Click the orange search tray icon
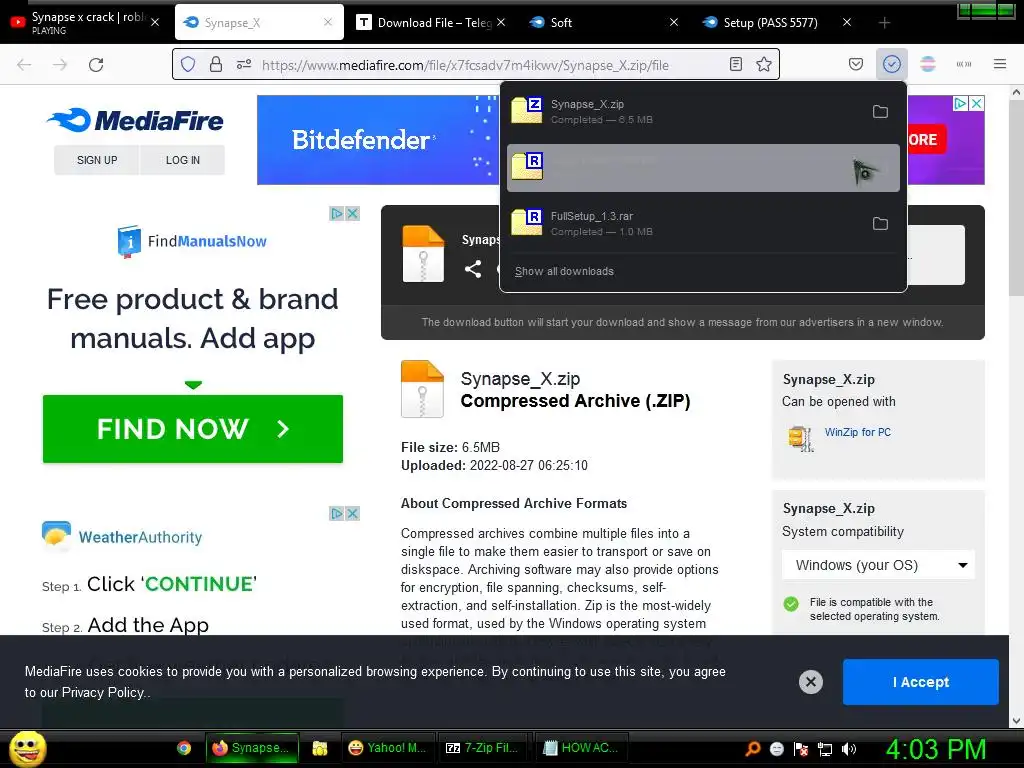The image size is (1024, 768). [x=753, y=748]
